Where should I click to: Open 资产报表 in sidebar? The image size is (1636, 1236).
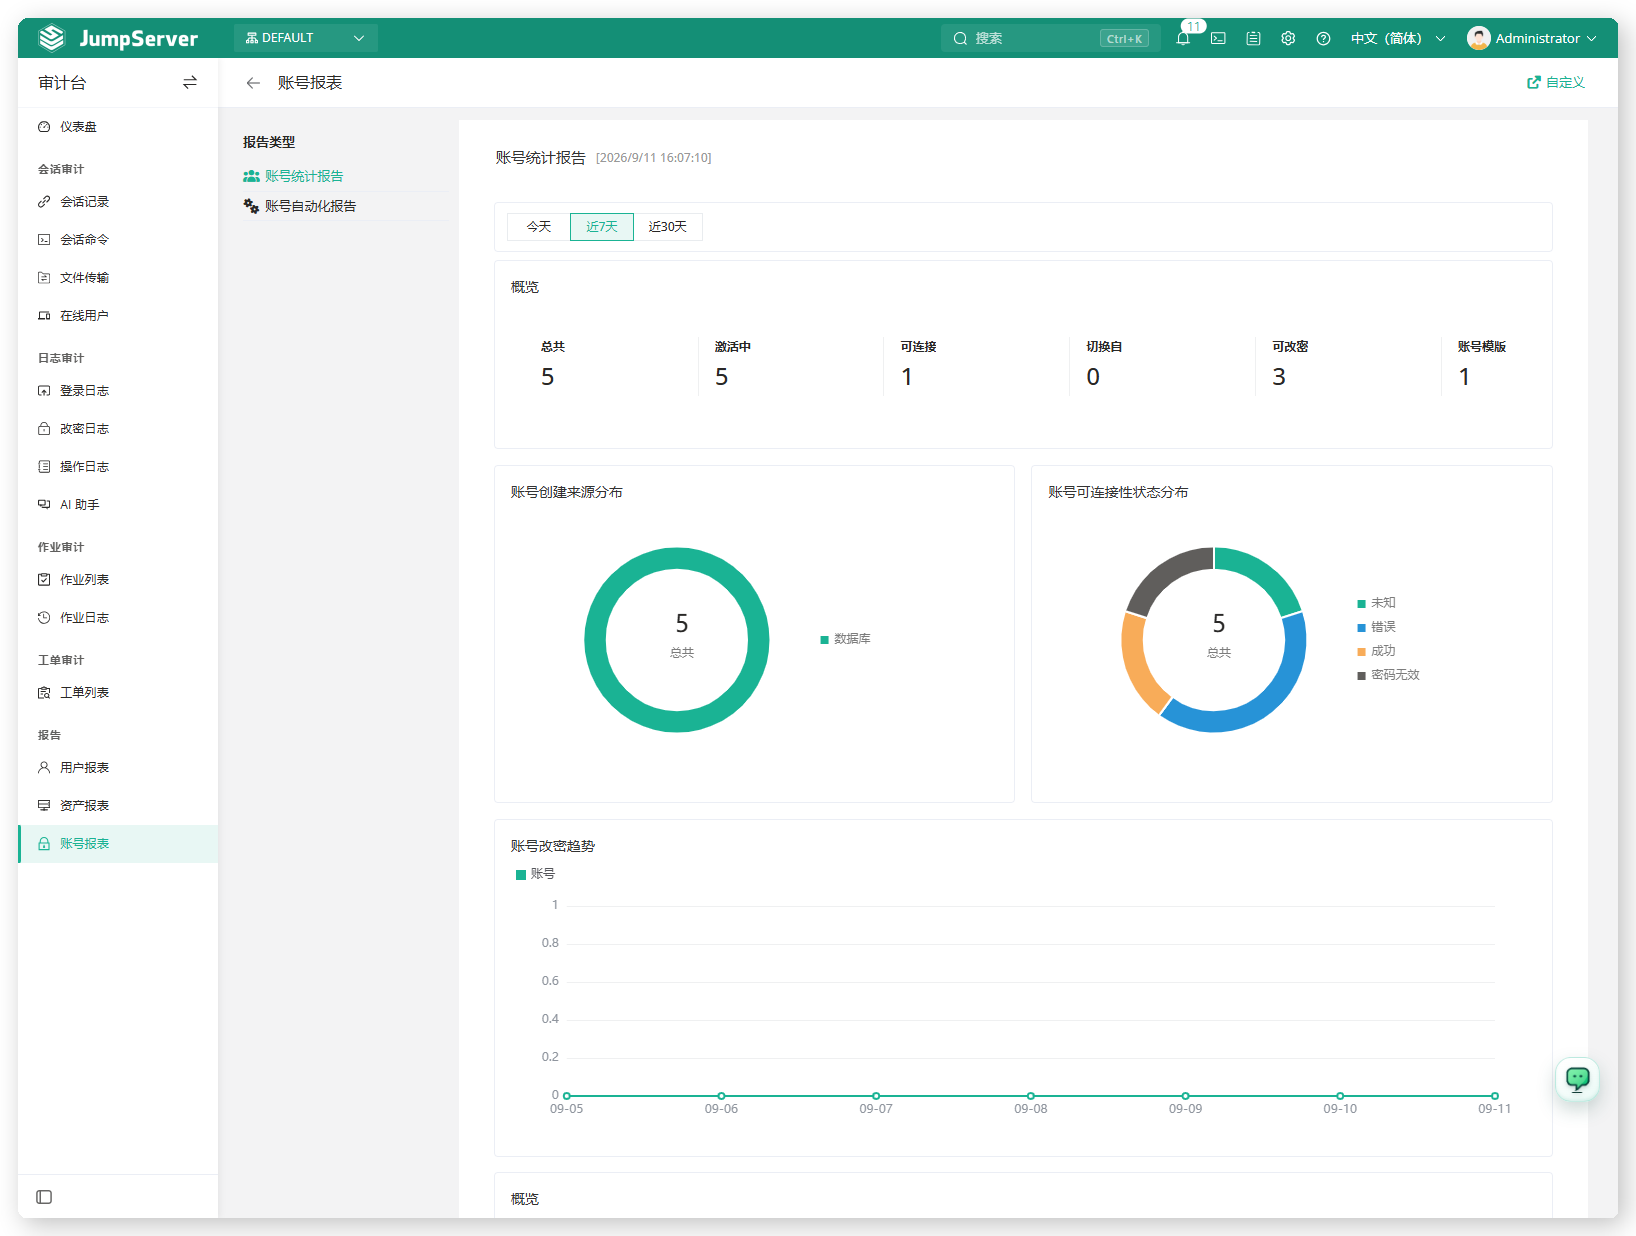pos(118,806)
